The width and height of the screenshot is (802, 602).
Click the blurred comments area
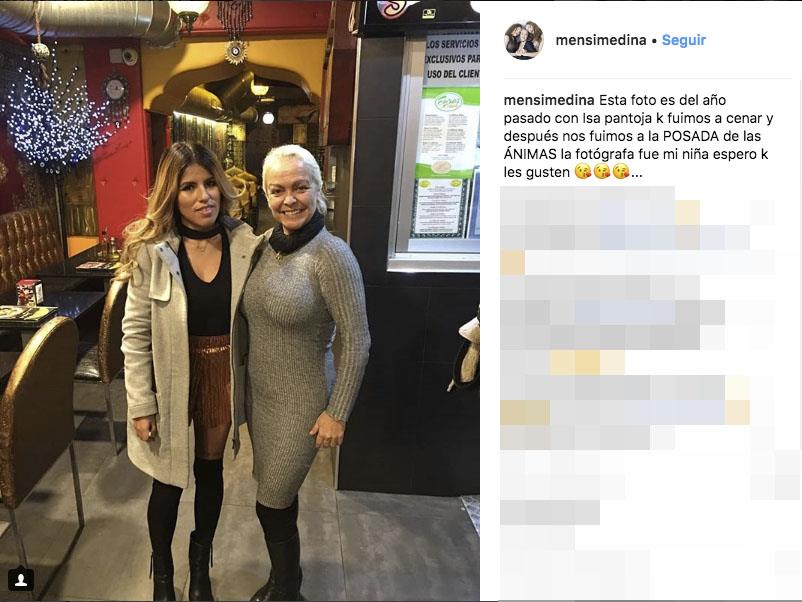pos(650,389)
